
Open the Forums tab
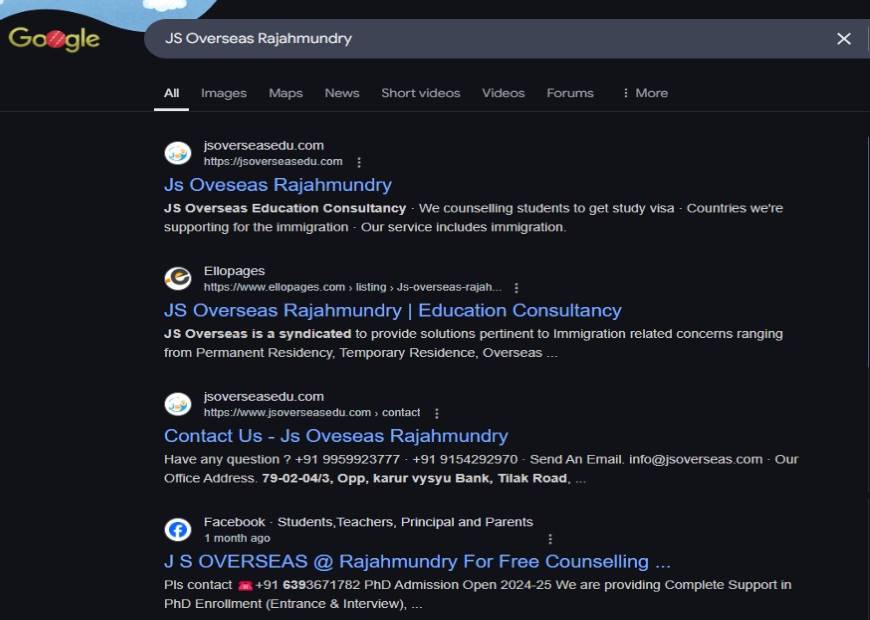click(x=570, y=93)
